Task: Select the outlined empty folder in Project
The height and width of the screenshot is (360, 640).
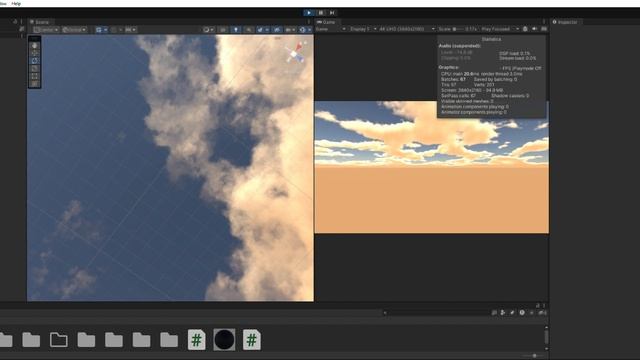Action: tap(59, 340)
